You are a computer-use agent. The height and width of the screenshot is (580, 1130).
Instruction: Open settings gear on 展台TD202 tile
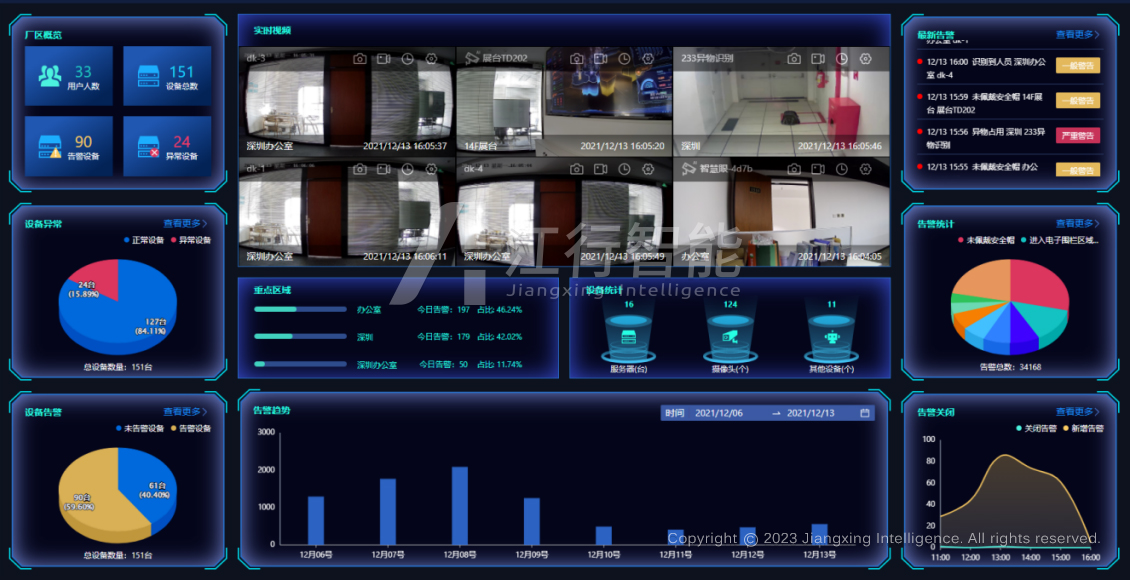coord(648,58)
